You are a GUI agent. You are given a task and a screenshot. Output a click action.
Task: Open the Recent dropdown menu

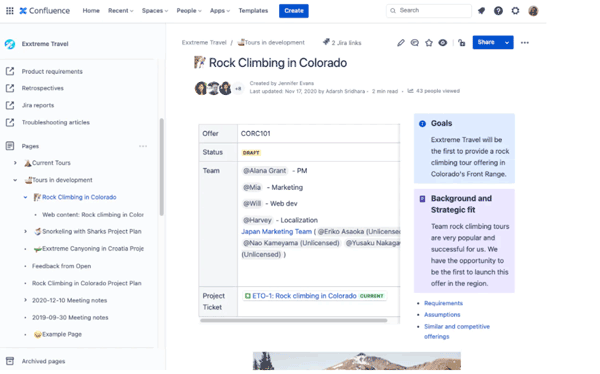coord(121,11)
